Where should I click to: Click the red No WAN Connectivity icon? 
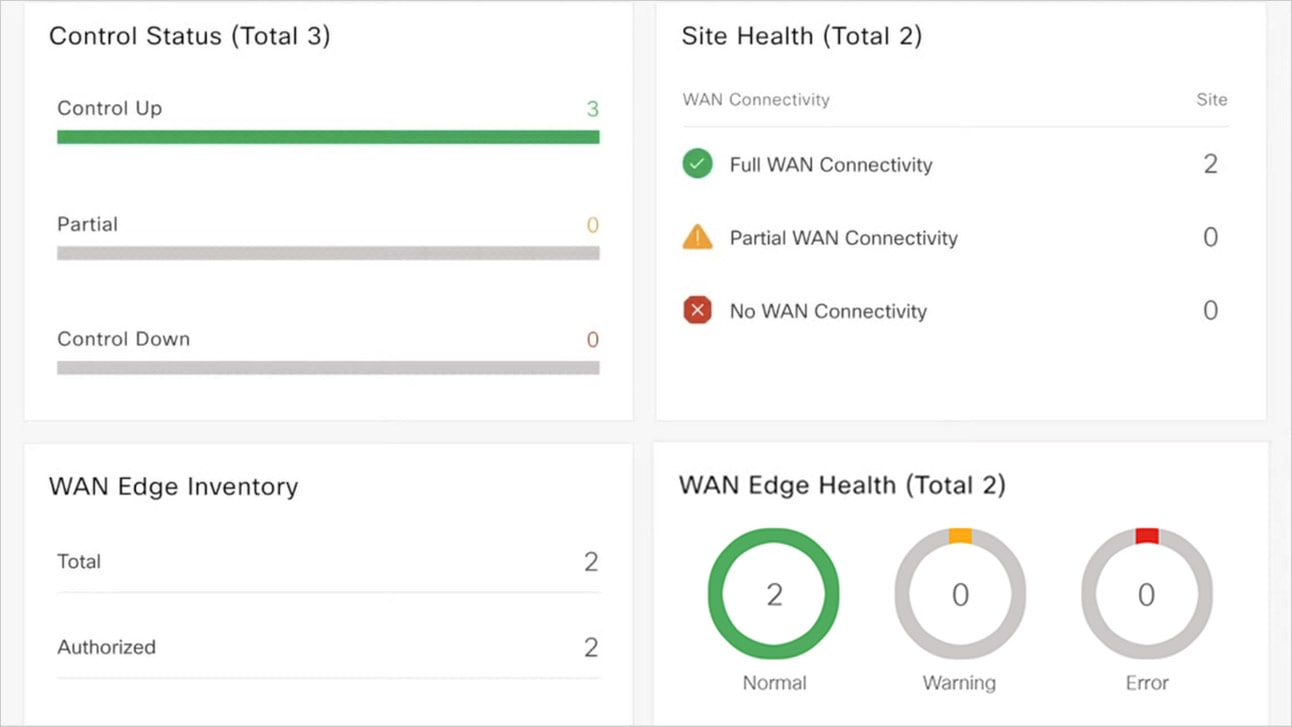click(x=697, y=311)
